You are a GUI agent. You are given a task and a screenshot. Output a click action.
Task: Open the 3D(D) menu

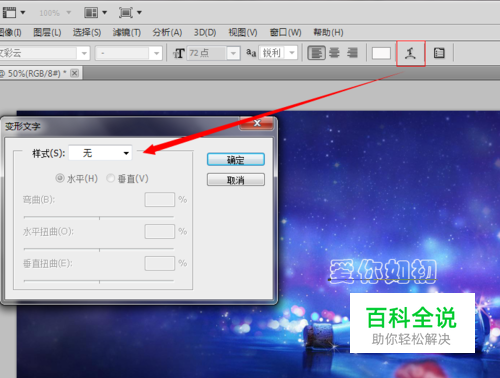pos(205,32)
